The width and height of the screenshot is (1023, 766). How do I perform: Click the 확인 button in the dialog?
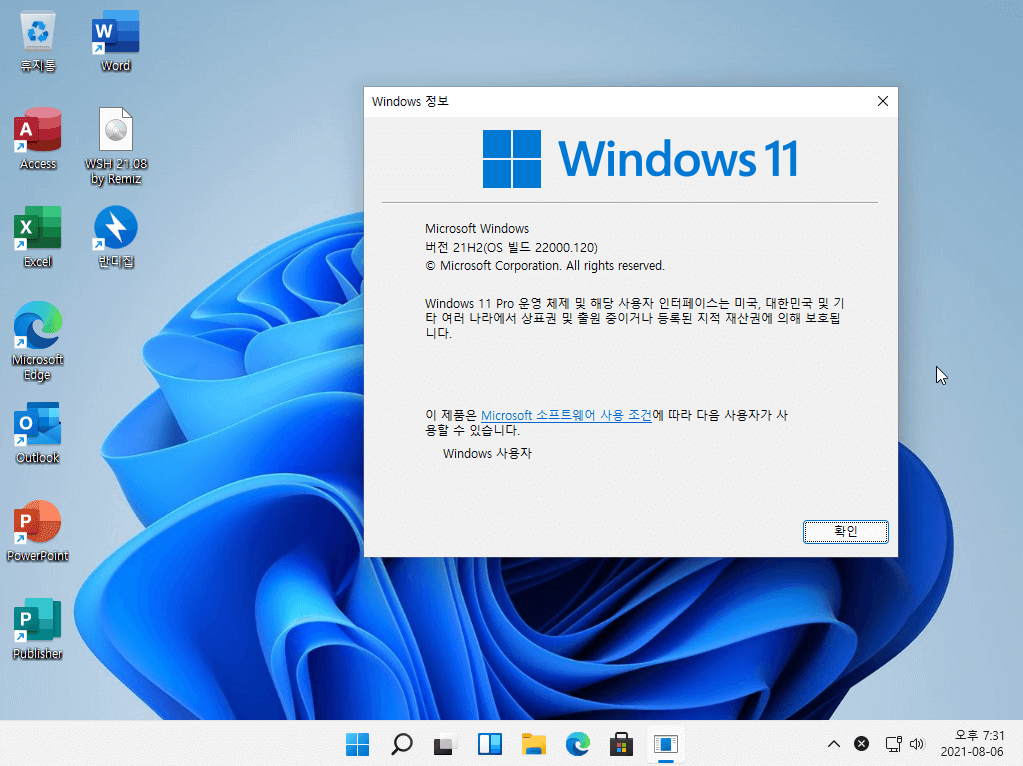tap(845, 532)
